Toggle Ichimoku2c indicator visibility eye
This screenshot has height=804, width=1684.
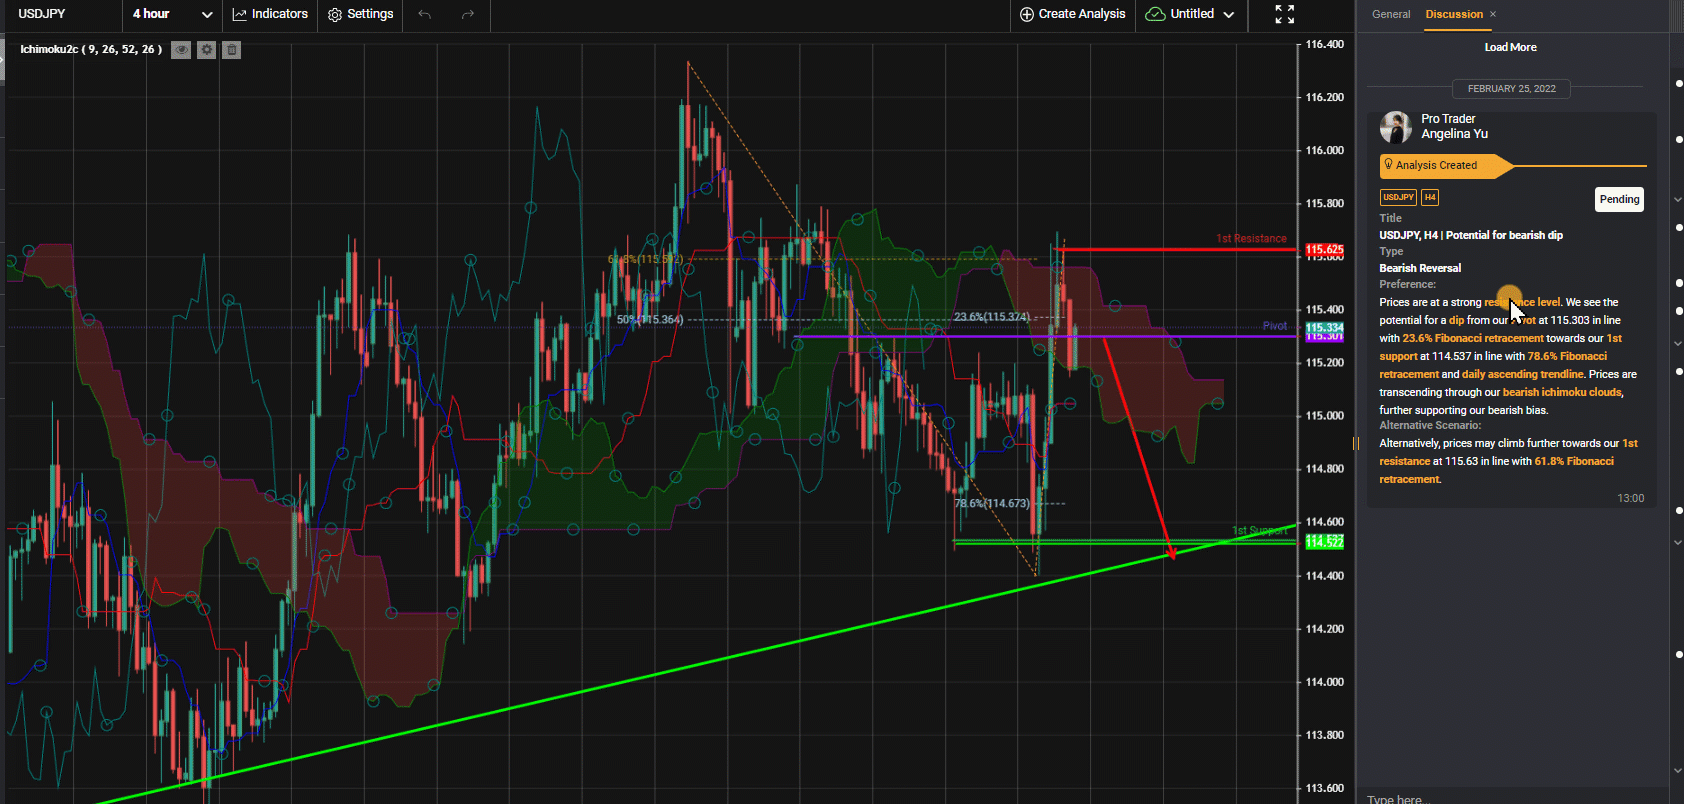pos(181,49)
